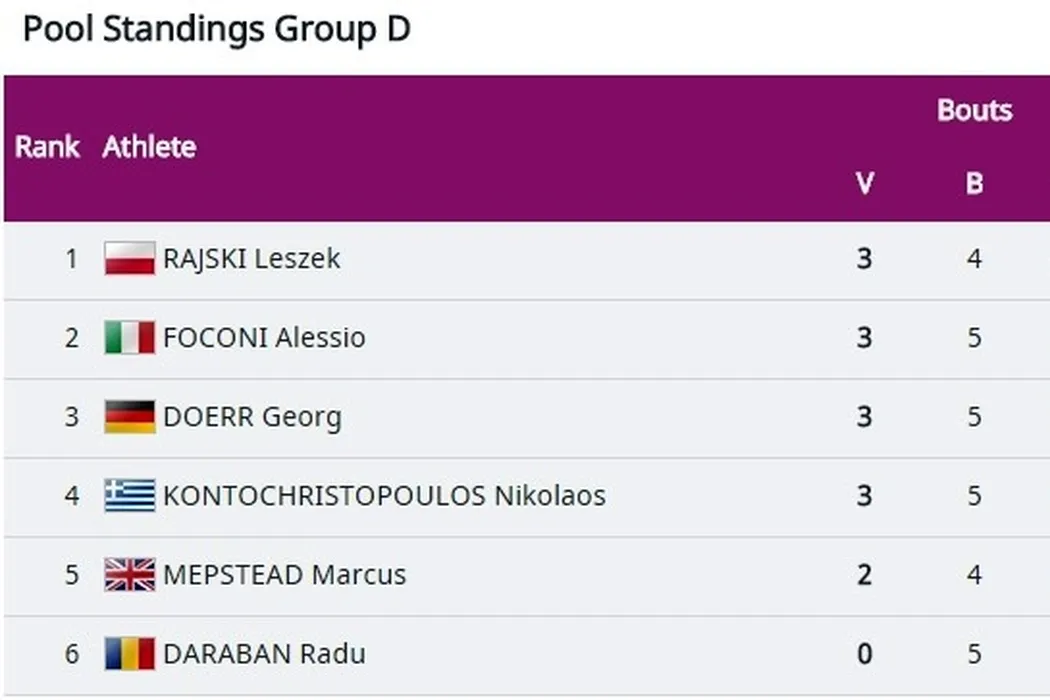Screen dimensions: 1050x700
Task: Click the Athlete column header
Action: pyautogui.click(x=149, y=147)
